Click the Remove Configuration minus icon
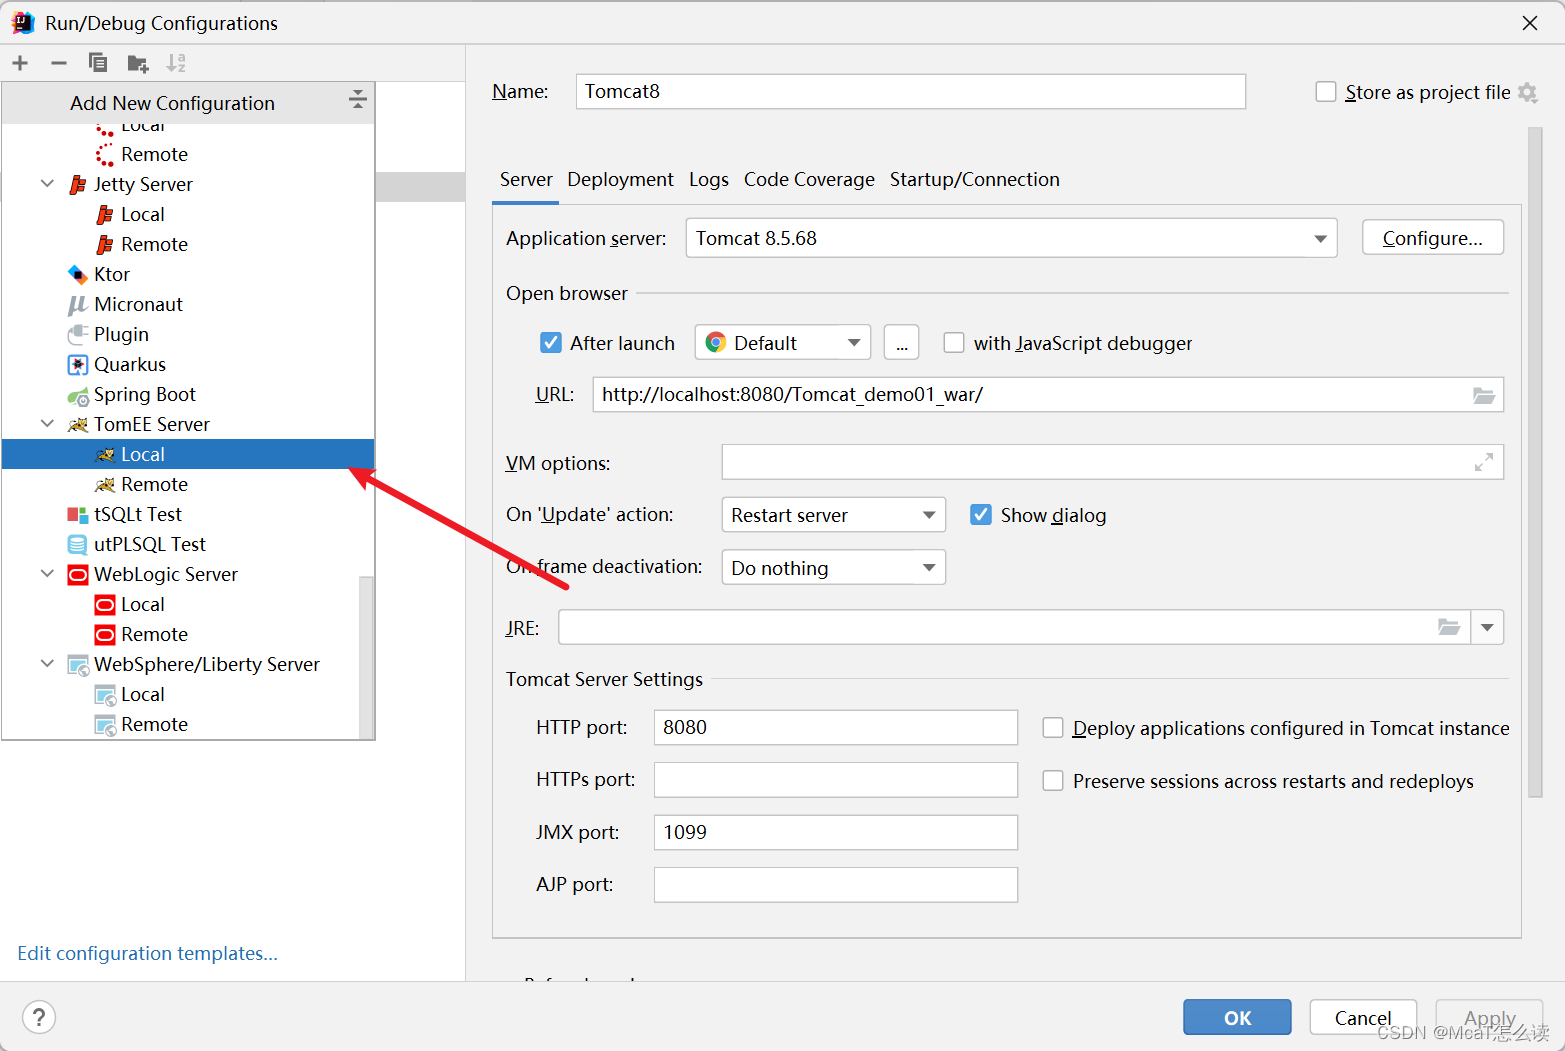 59,63
